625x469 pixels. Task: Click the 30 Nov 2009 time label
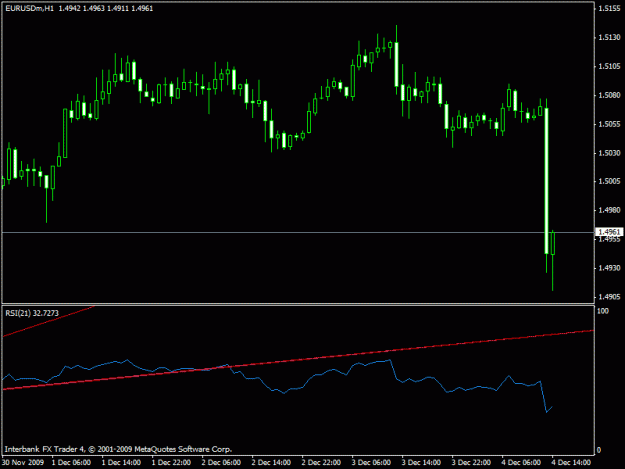[x=23, y=463]
